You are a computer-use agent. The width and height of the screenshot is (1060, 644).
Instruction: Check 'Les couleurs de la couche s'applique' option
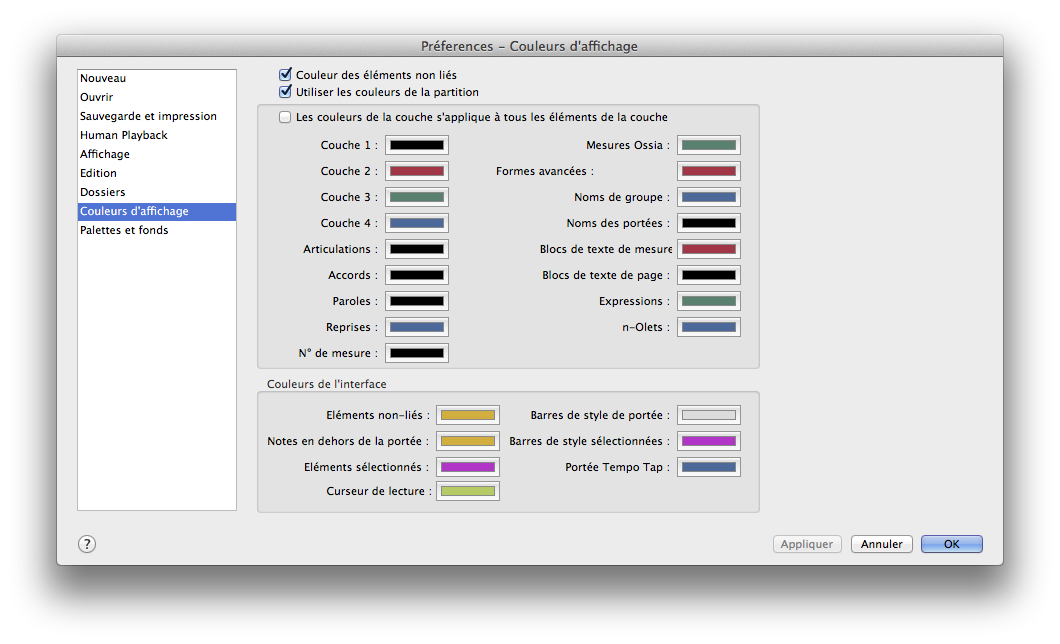coord(285,117)
